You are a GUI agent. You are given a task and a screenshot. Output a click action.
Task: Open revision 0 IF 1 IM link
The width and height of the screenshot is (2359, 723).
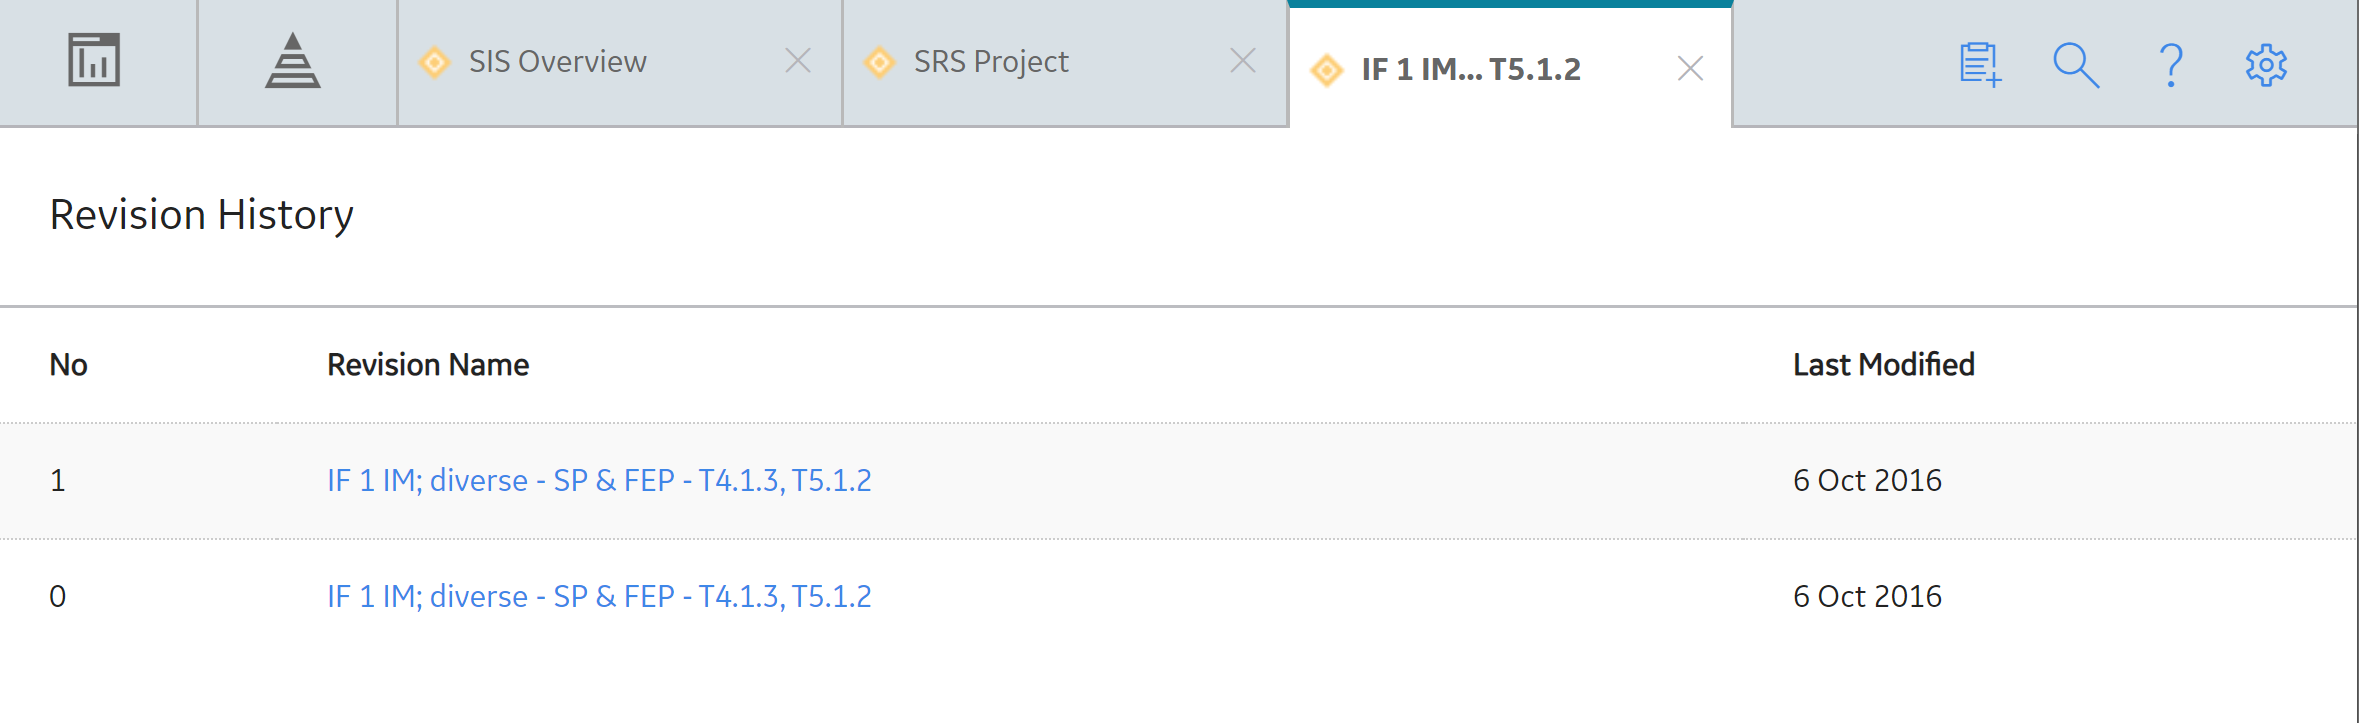599,597
